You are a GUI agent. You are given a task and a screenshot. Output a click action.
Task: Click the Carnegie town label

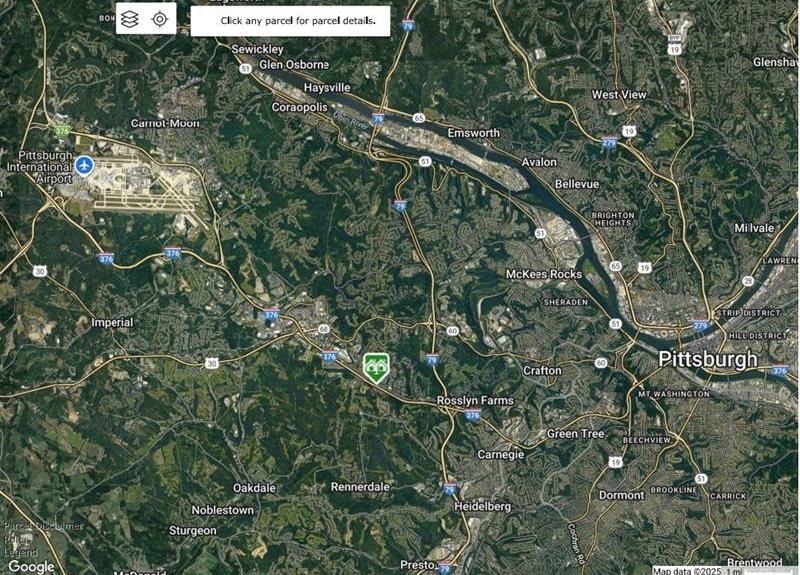click(501, 454)
